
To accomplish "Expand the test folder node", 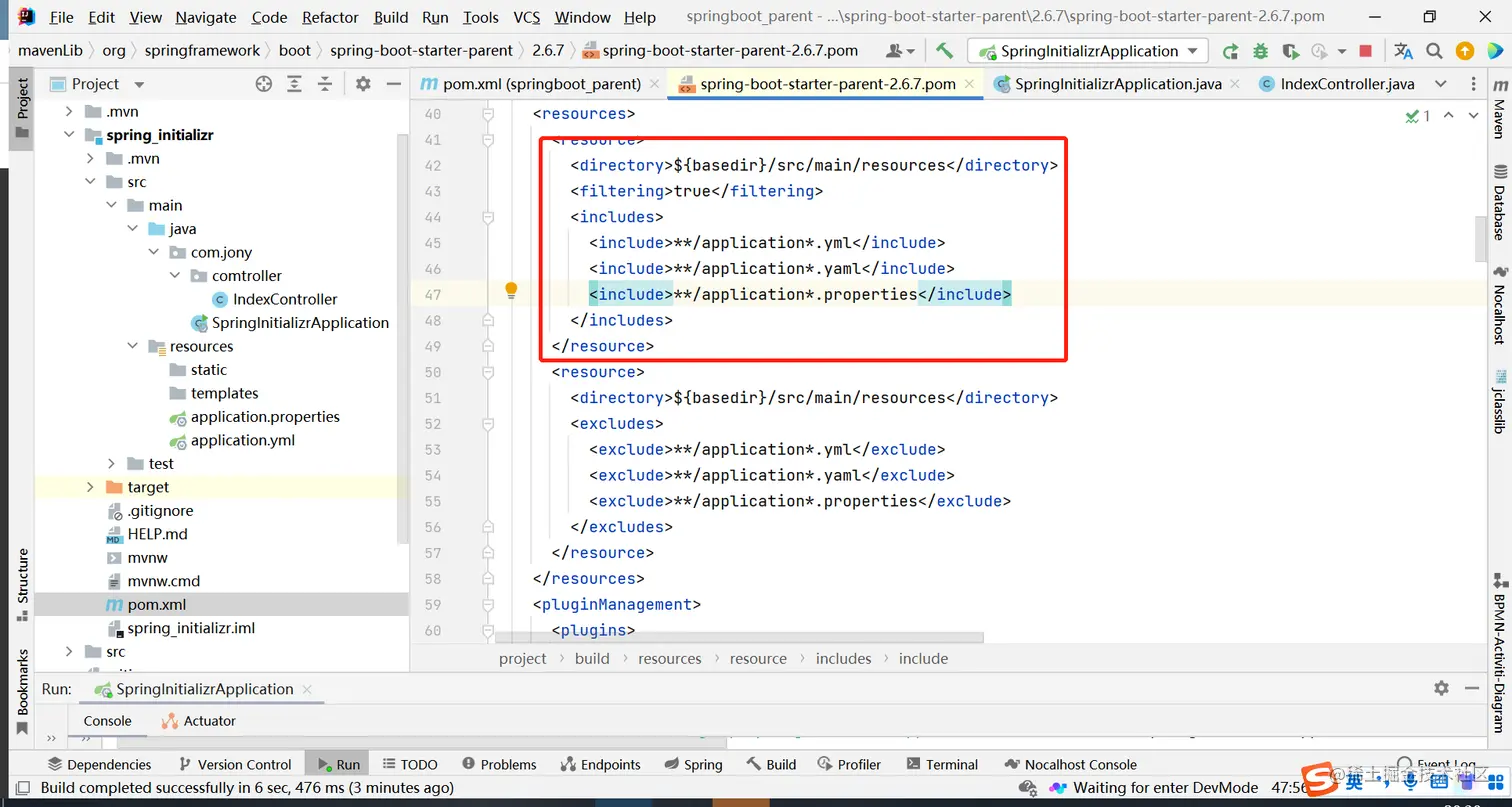I will pyautogui.click(x=111, y=463).
